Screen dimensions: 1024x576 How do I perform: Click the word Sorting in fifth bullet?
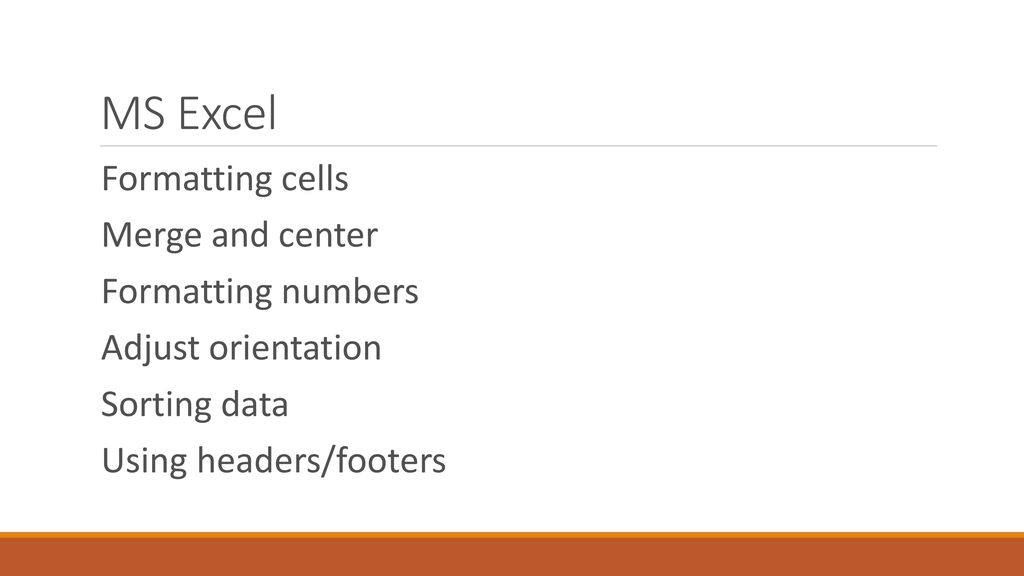coord(156,405)
